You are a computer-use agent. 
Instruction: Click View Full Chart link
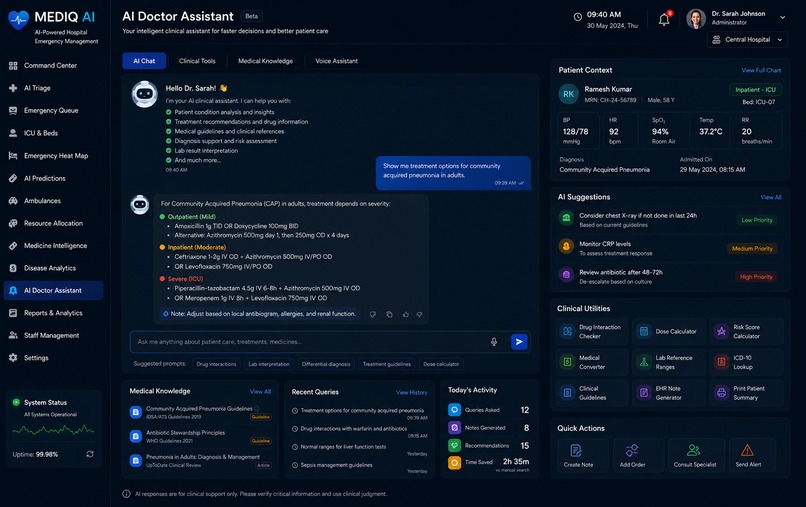coord(761,70)
